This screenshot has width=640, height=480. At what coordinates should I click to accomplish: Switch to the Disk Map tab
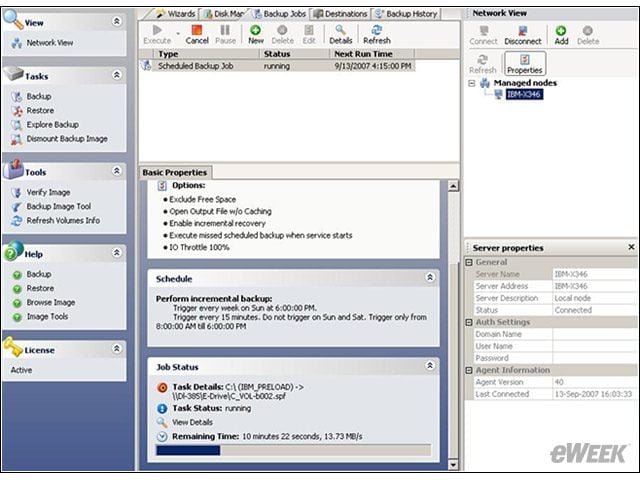(224, 14)
